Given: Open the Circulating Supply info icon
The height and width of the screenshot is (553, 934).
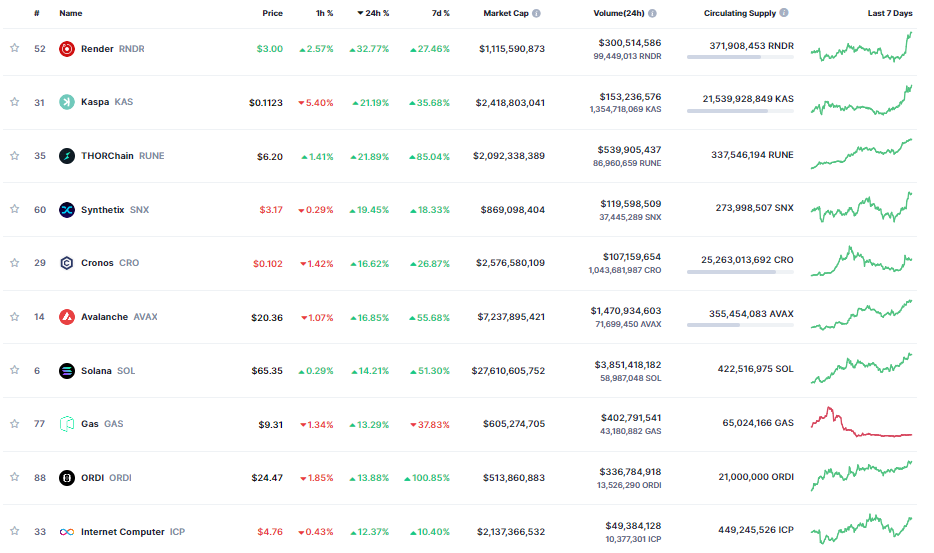Looking at the screenshot, I should pyautogui.click(x=784, y=13).
